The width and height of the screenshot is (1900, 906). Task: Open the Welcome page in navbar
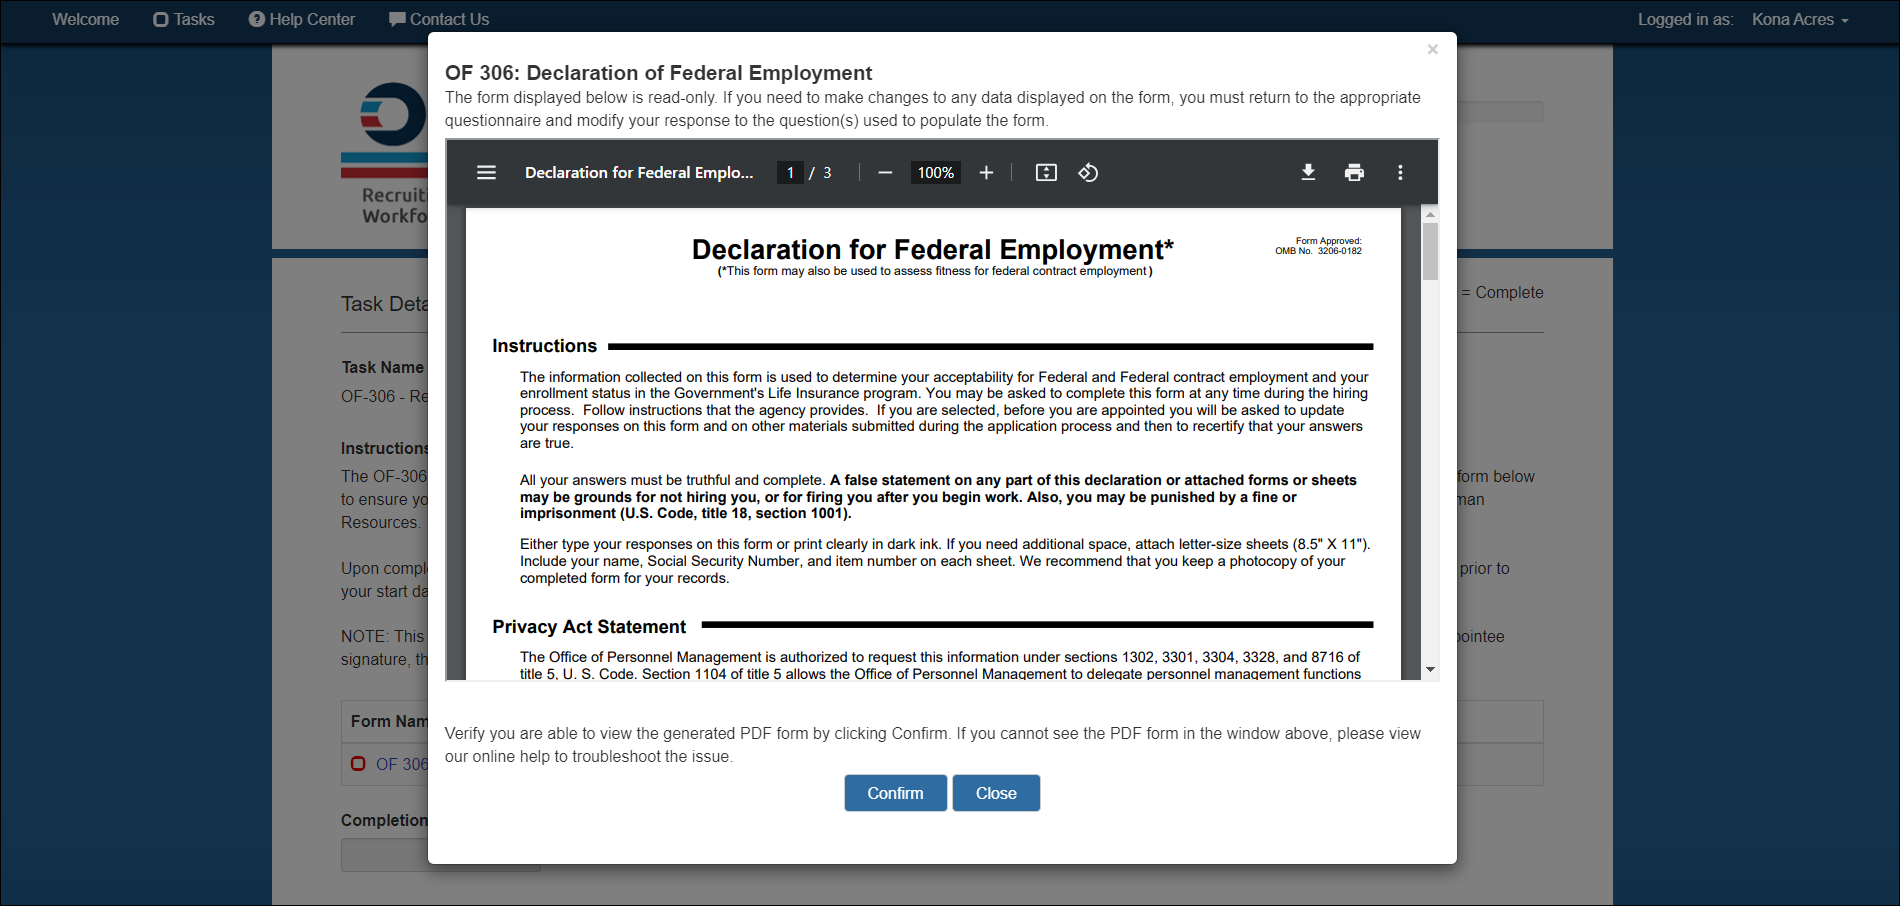pos(85,19)
